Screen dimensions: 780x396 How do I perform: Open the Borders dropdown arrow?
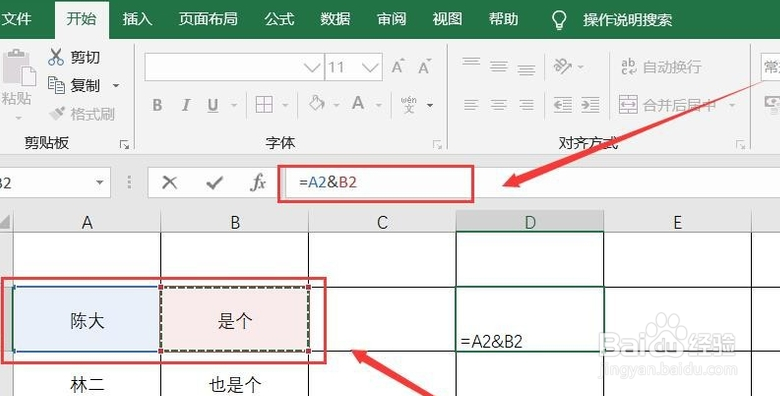285,105
